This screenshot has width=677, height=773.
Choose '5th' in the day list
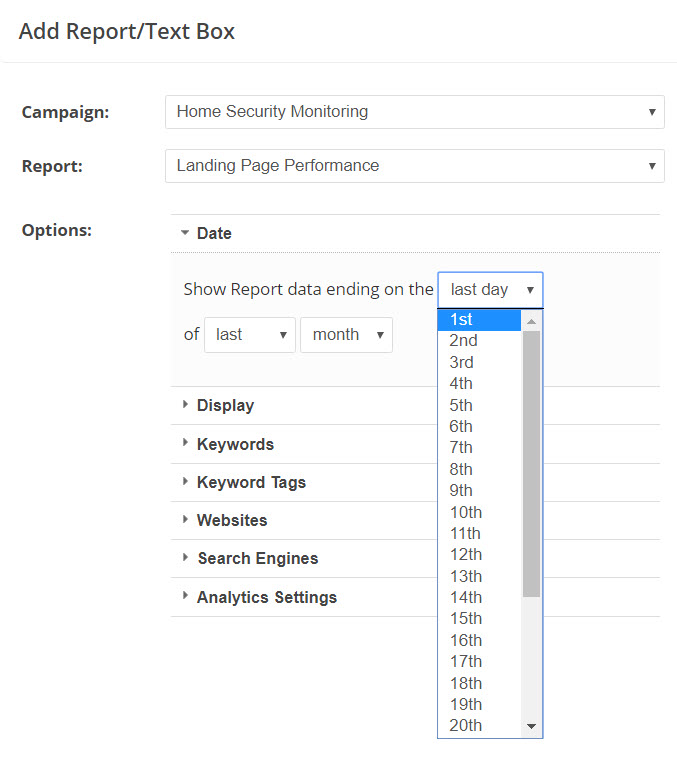click(x=479, y=405)
